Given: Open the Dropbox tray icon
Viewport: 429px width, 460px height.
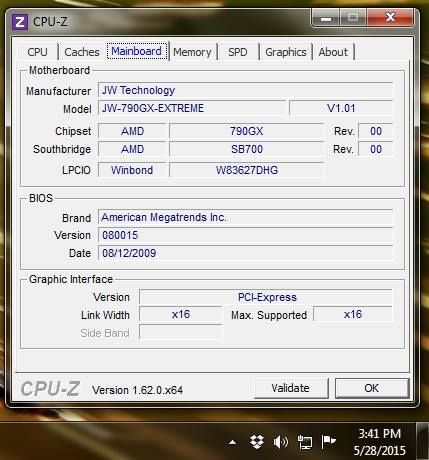Looking at the screenshot, I should tap(257, 442).
